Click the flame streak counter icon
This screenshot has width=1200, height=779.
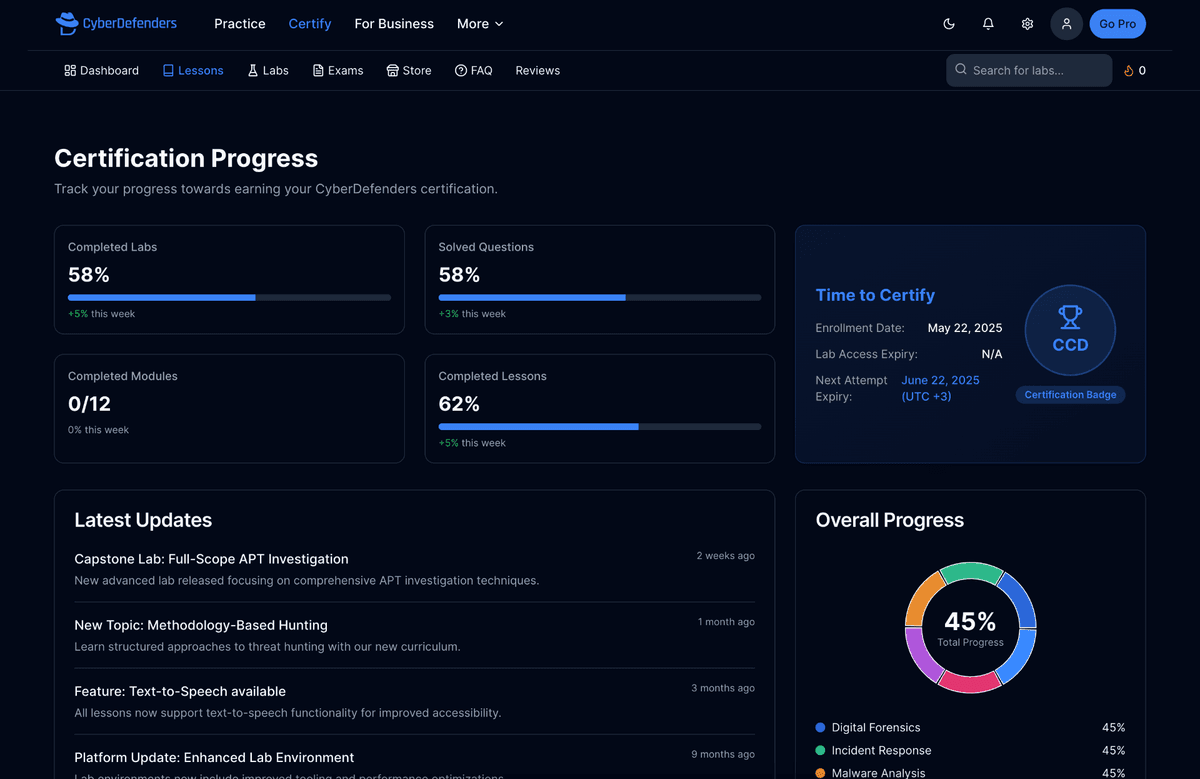tap(1129, 71)
